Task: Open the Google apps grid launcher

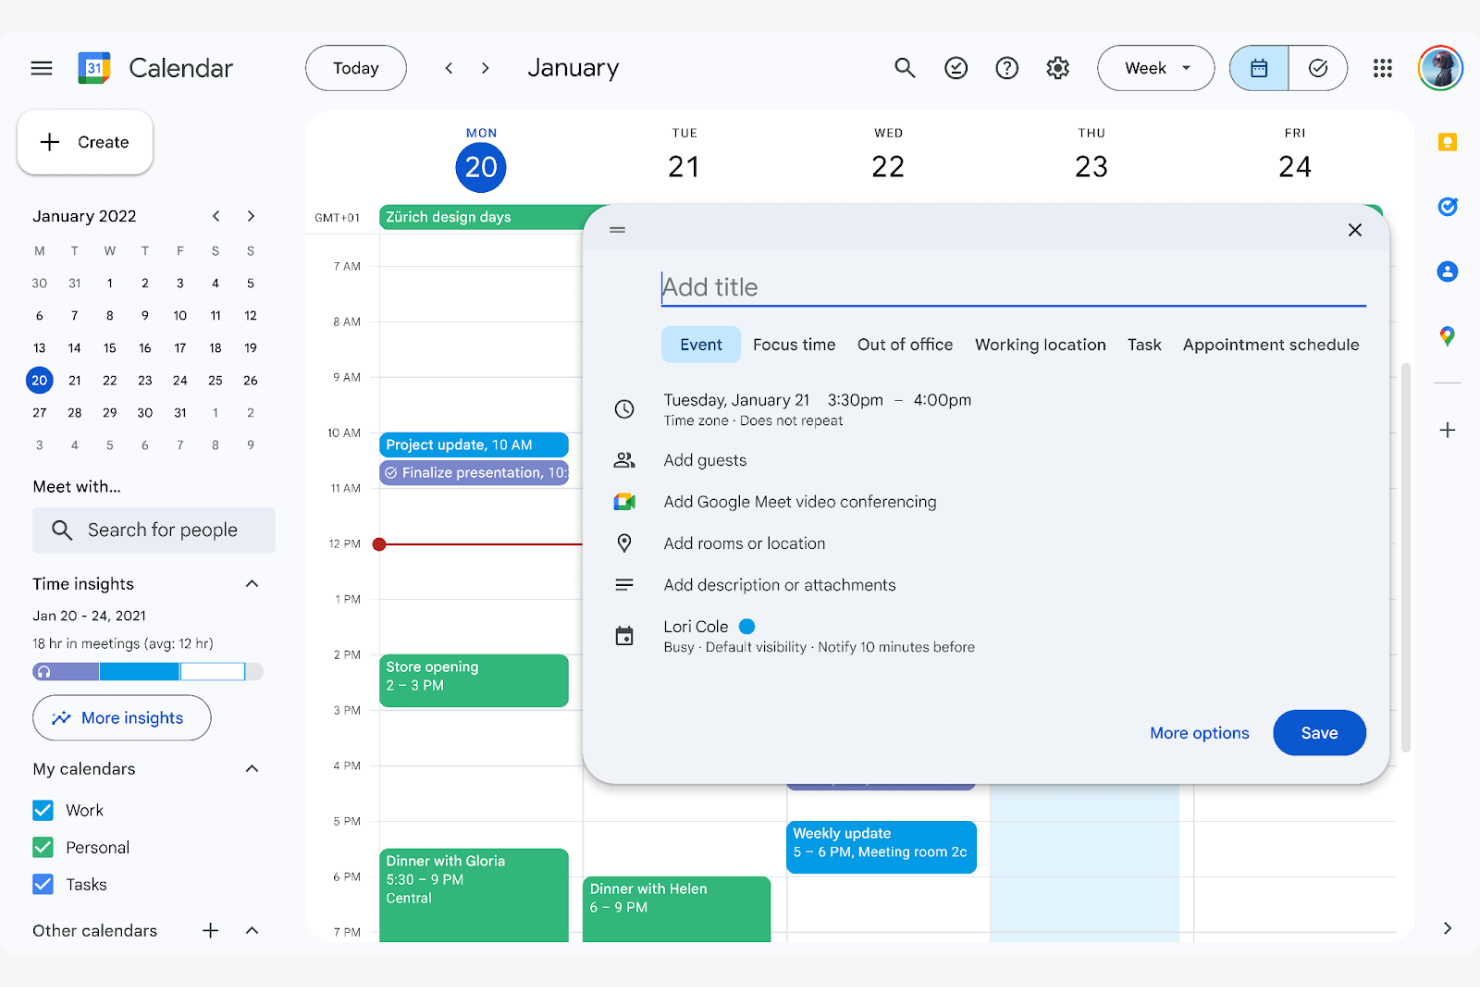Action: coord(1383,68)
